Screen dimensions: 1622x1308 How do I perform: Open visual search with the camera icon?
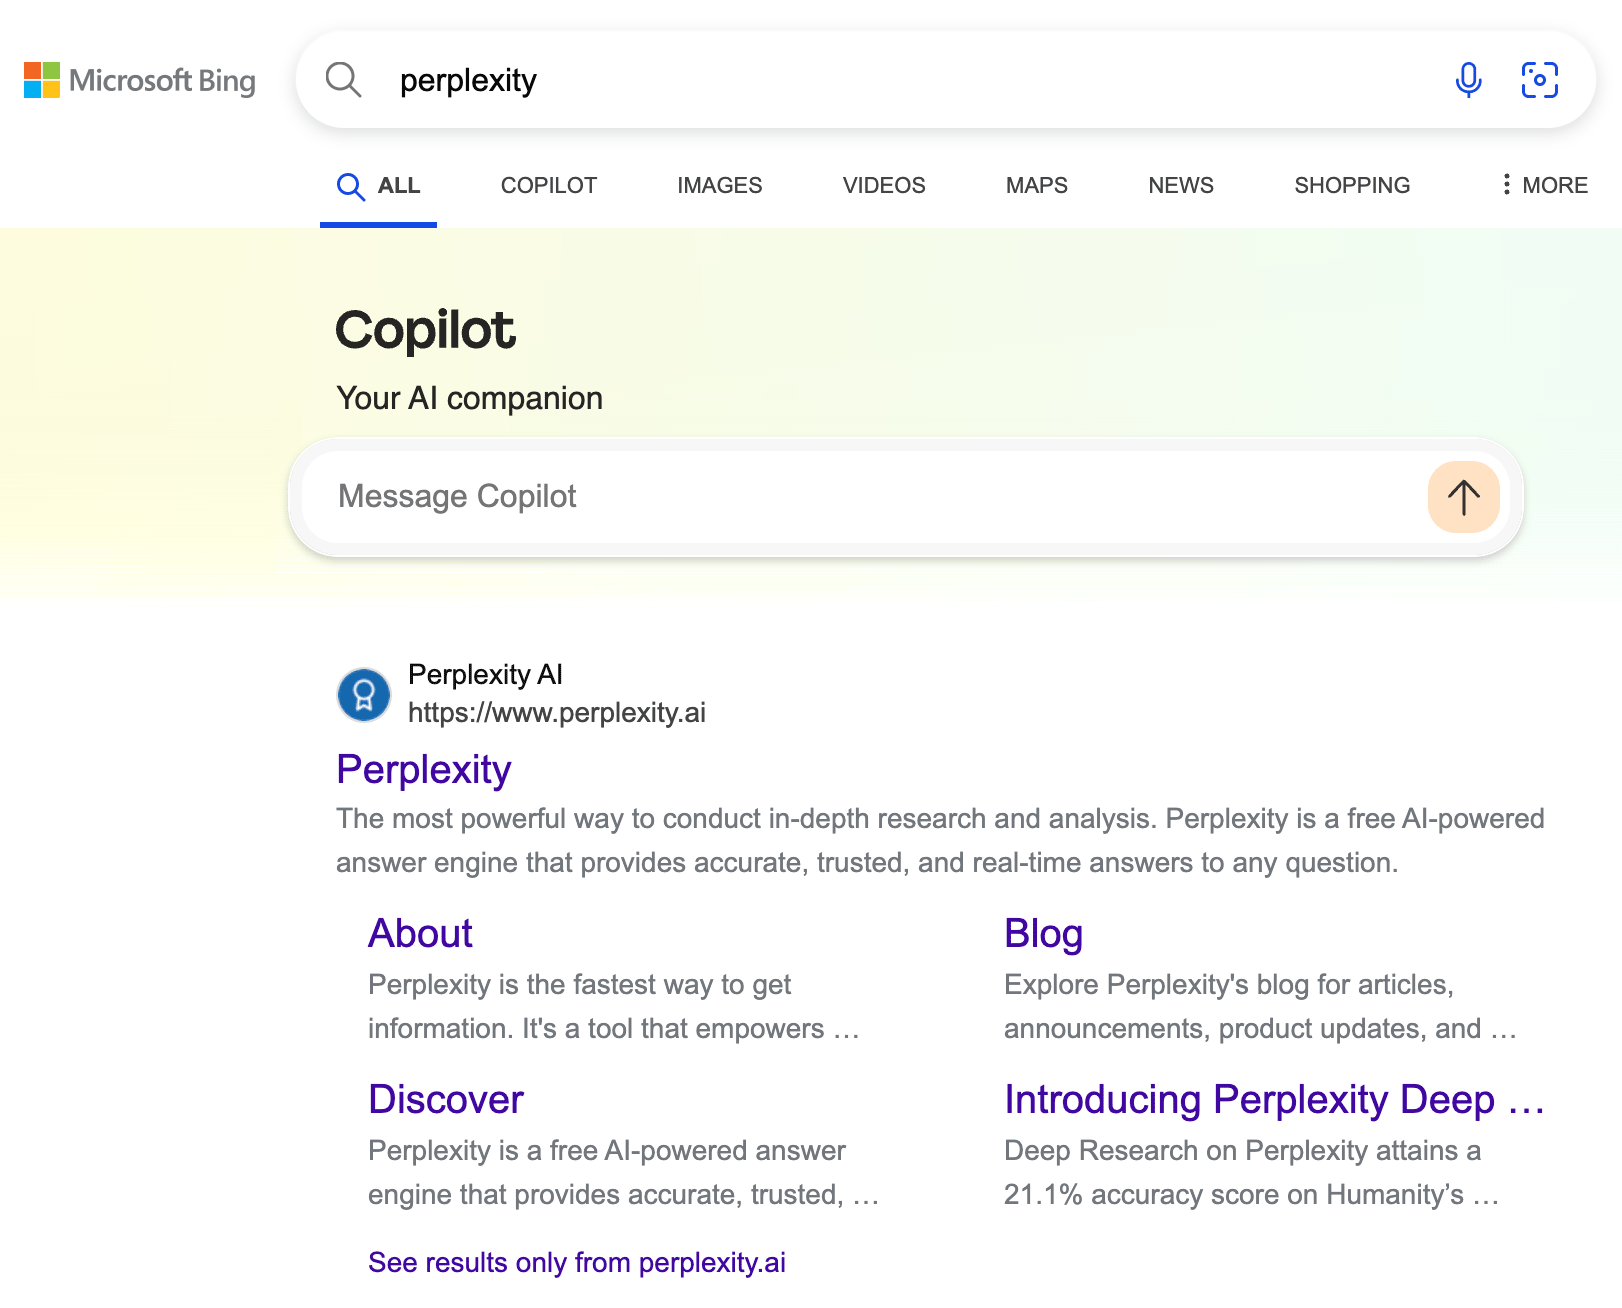tap(1540, 79)
